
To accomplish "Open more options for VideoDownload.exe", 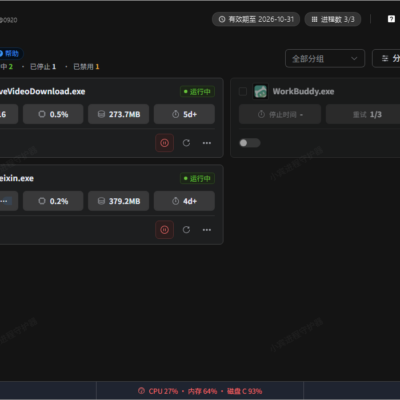I will coord(207,143).
